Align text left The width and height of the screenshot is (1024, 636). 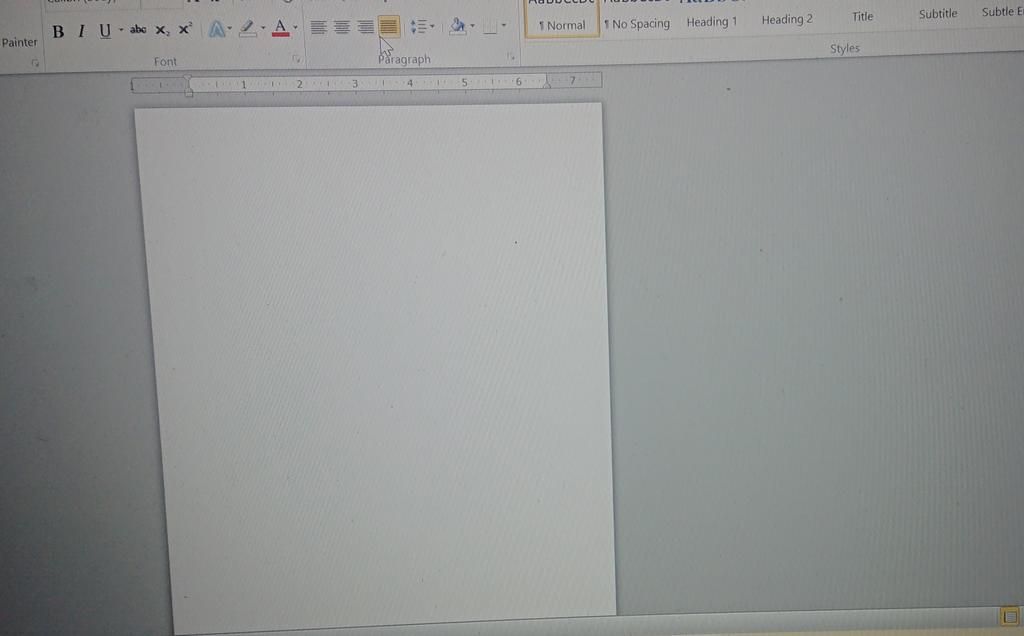click(x=318, y=27)
